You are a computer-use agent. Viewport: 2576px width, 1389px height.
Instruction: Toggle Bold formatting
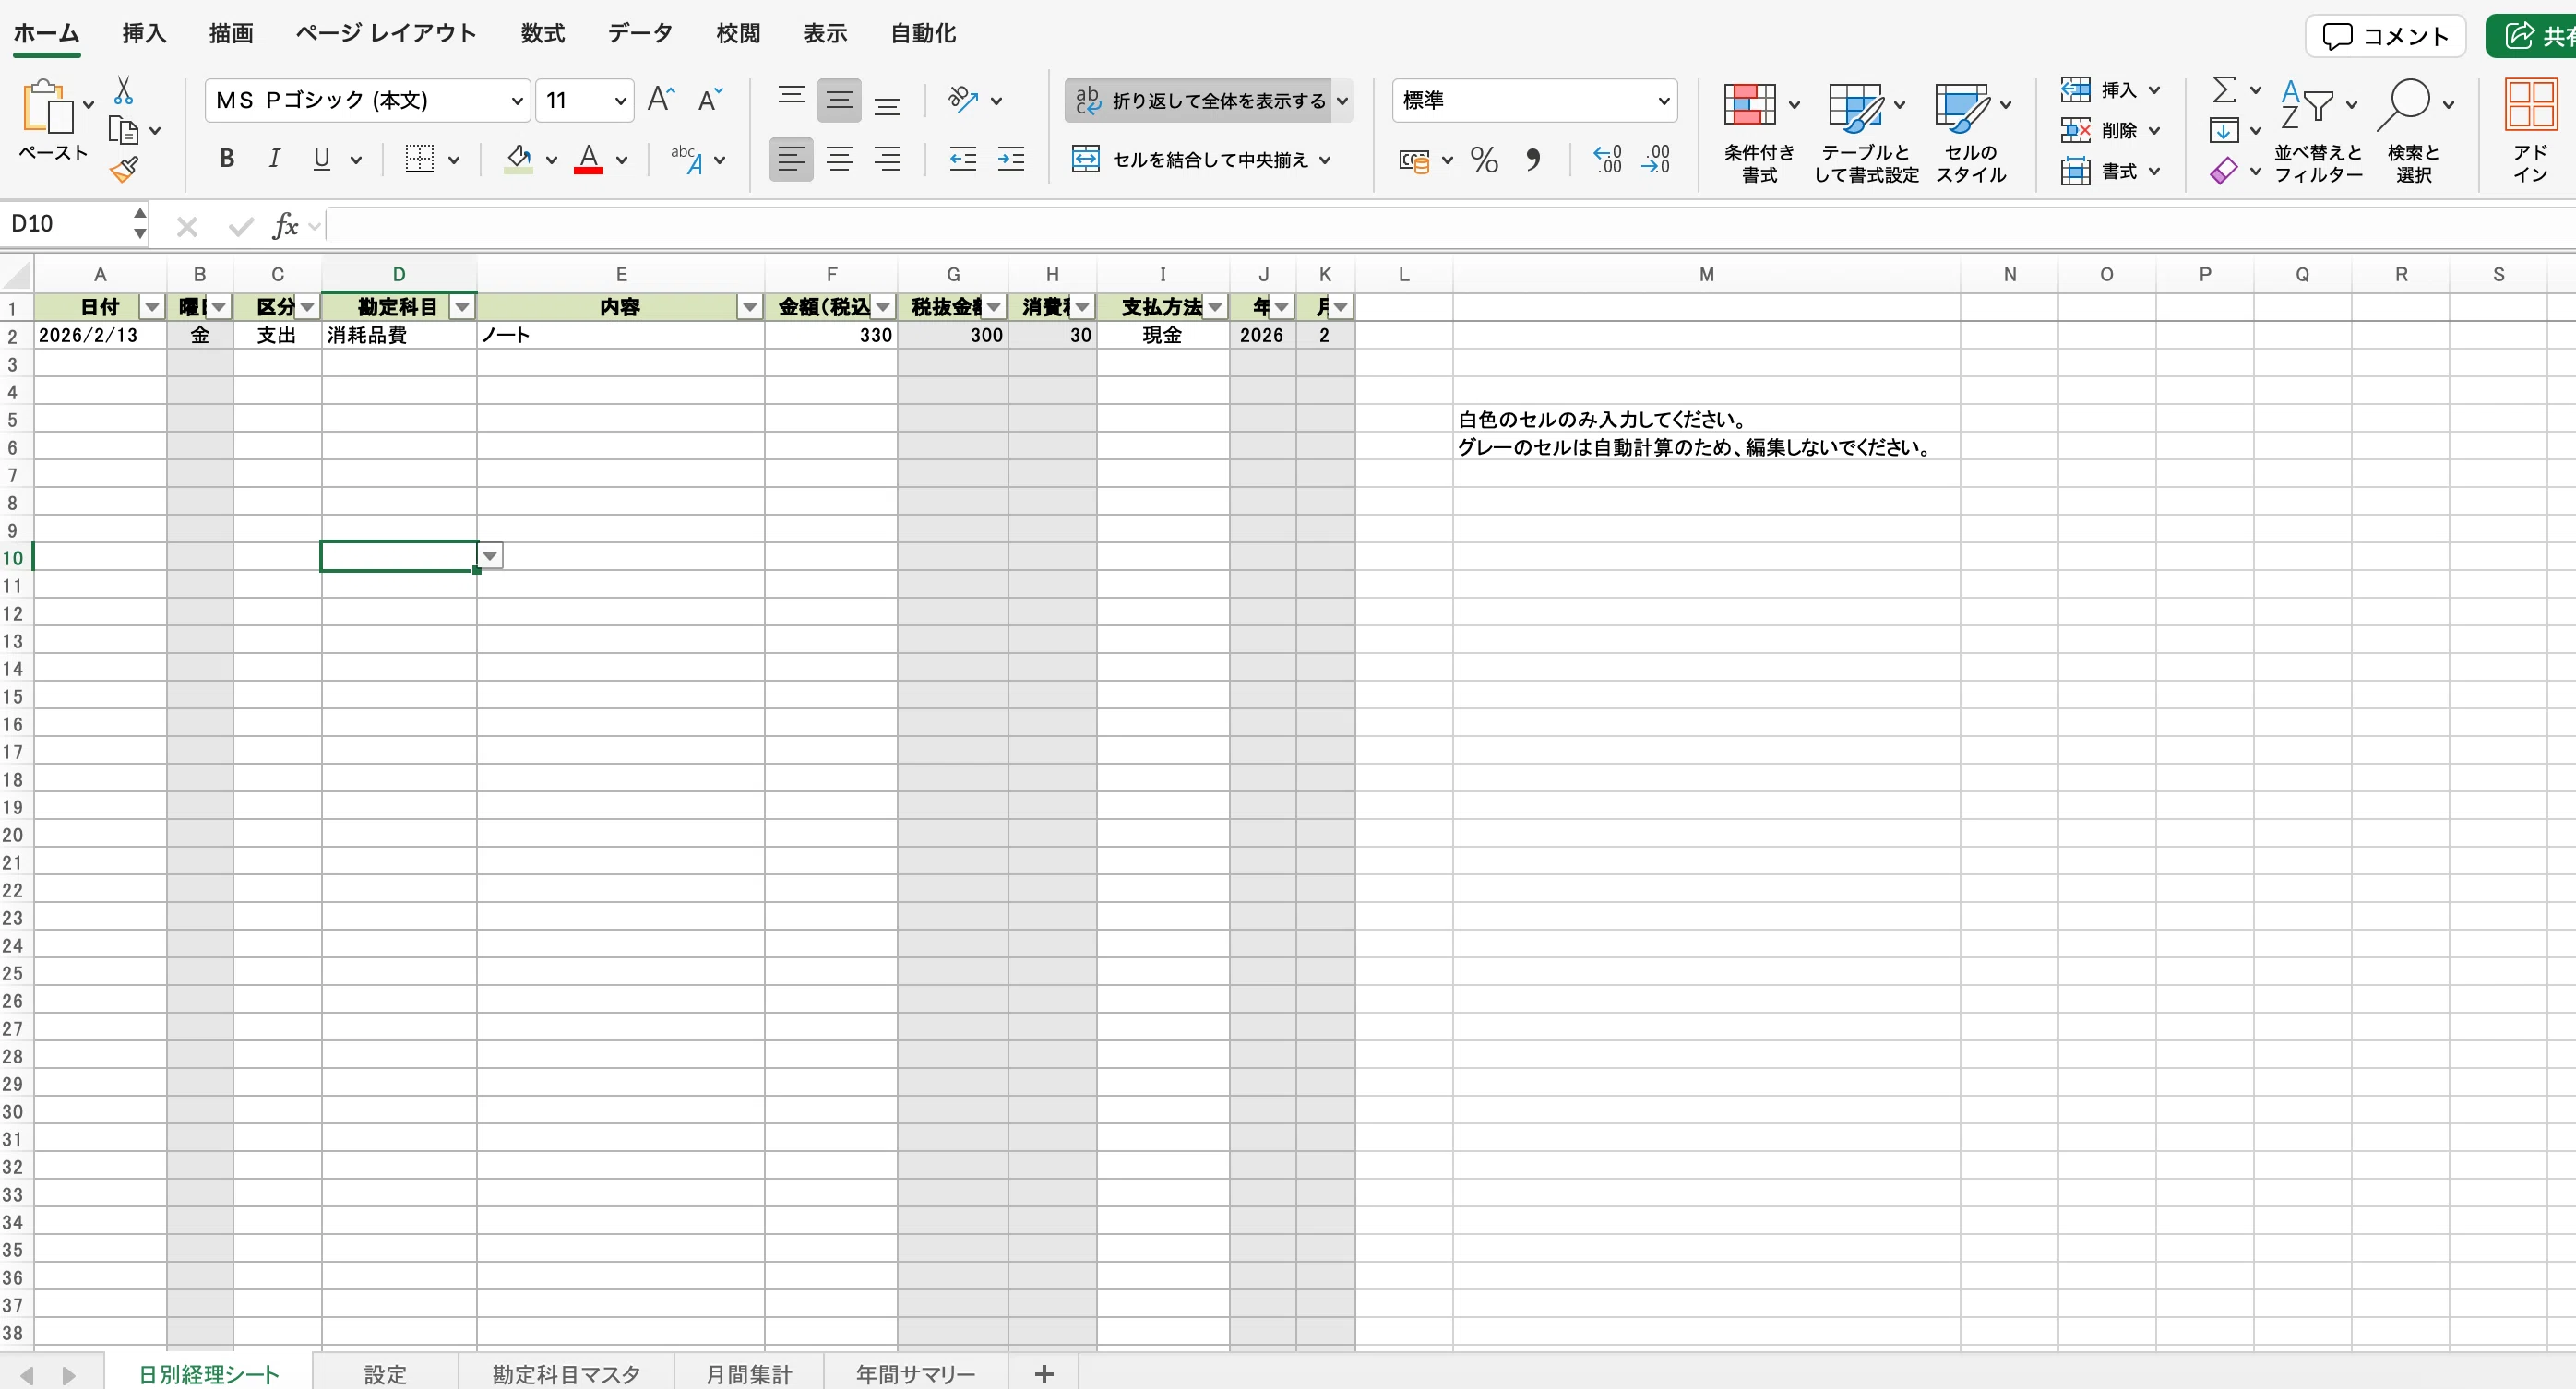point(227,159)
